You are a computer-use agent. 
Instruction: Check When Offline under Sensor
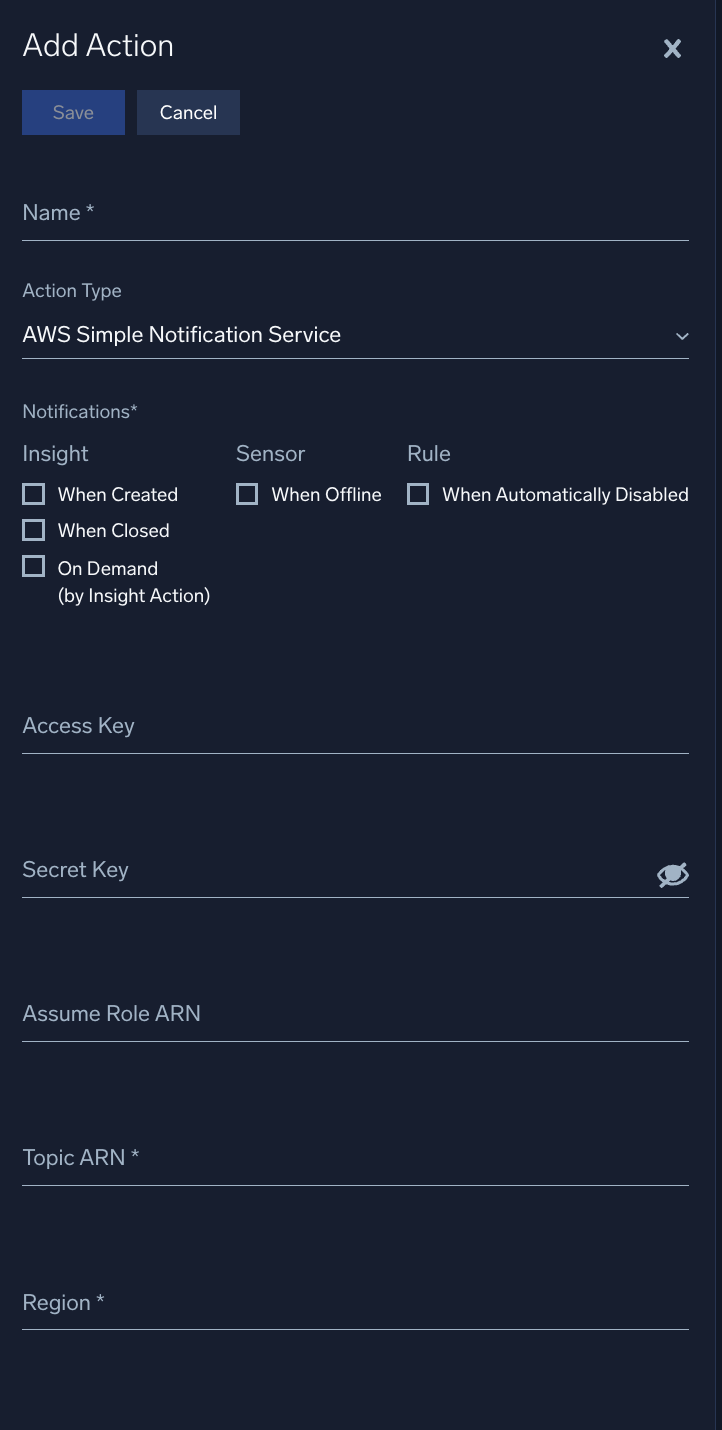[246, 493]
